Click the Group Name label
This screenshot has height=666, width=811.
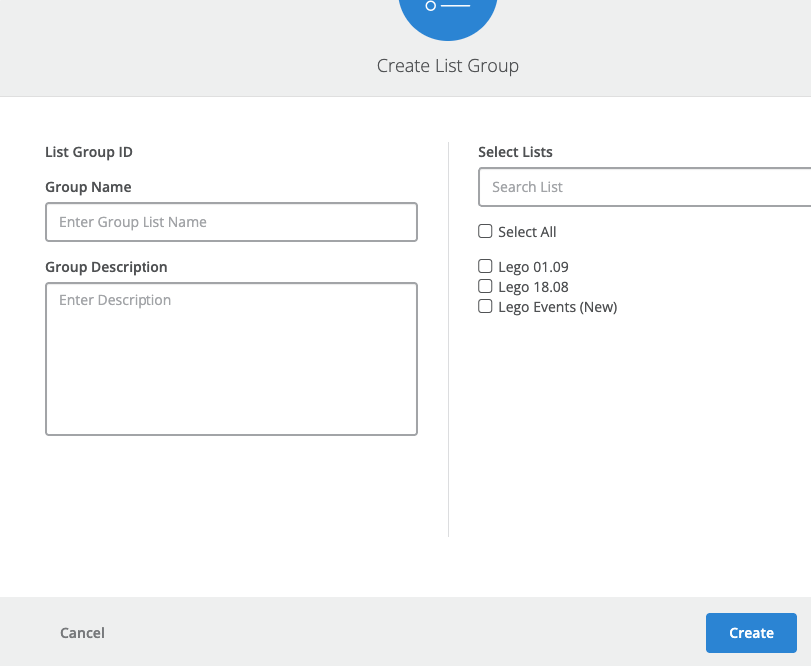[88, 187]
